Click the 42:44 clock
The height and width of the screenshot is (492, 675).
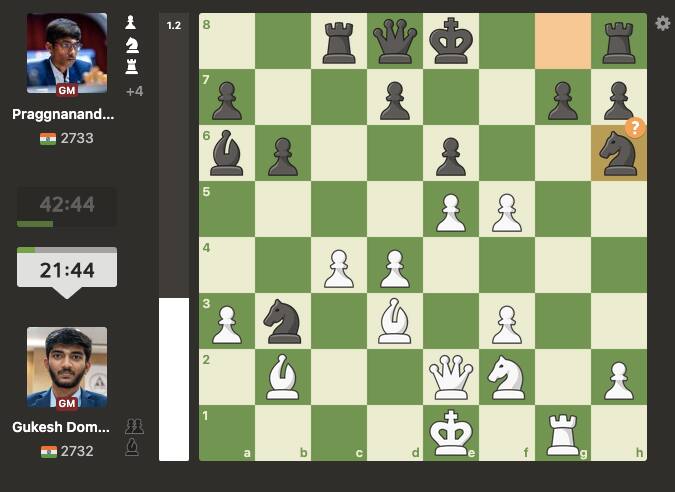click(67, 205)
